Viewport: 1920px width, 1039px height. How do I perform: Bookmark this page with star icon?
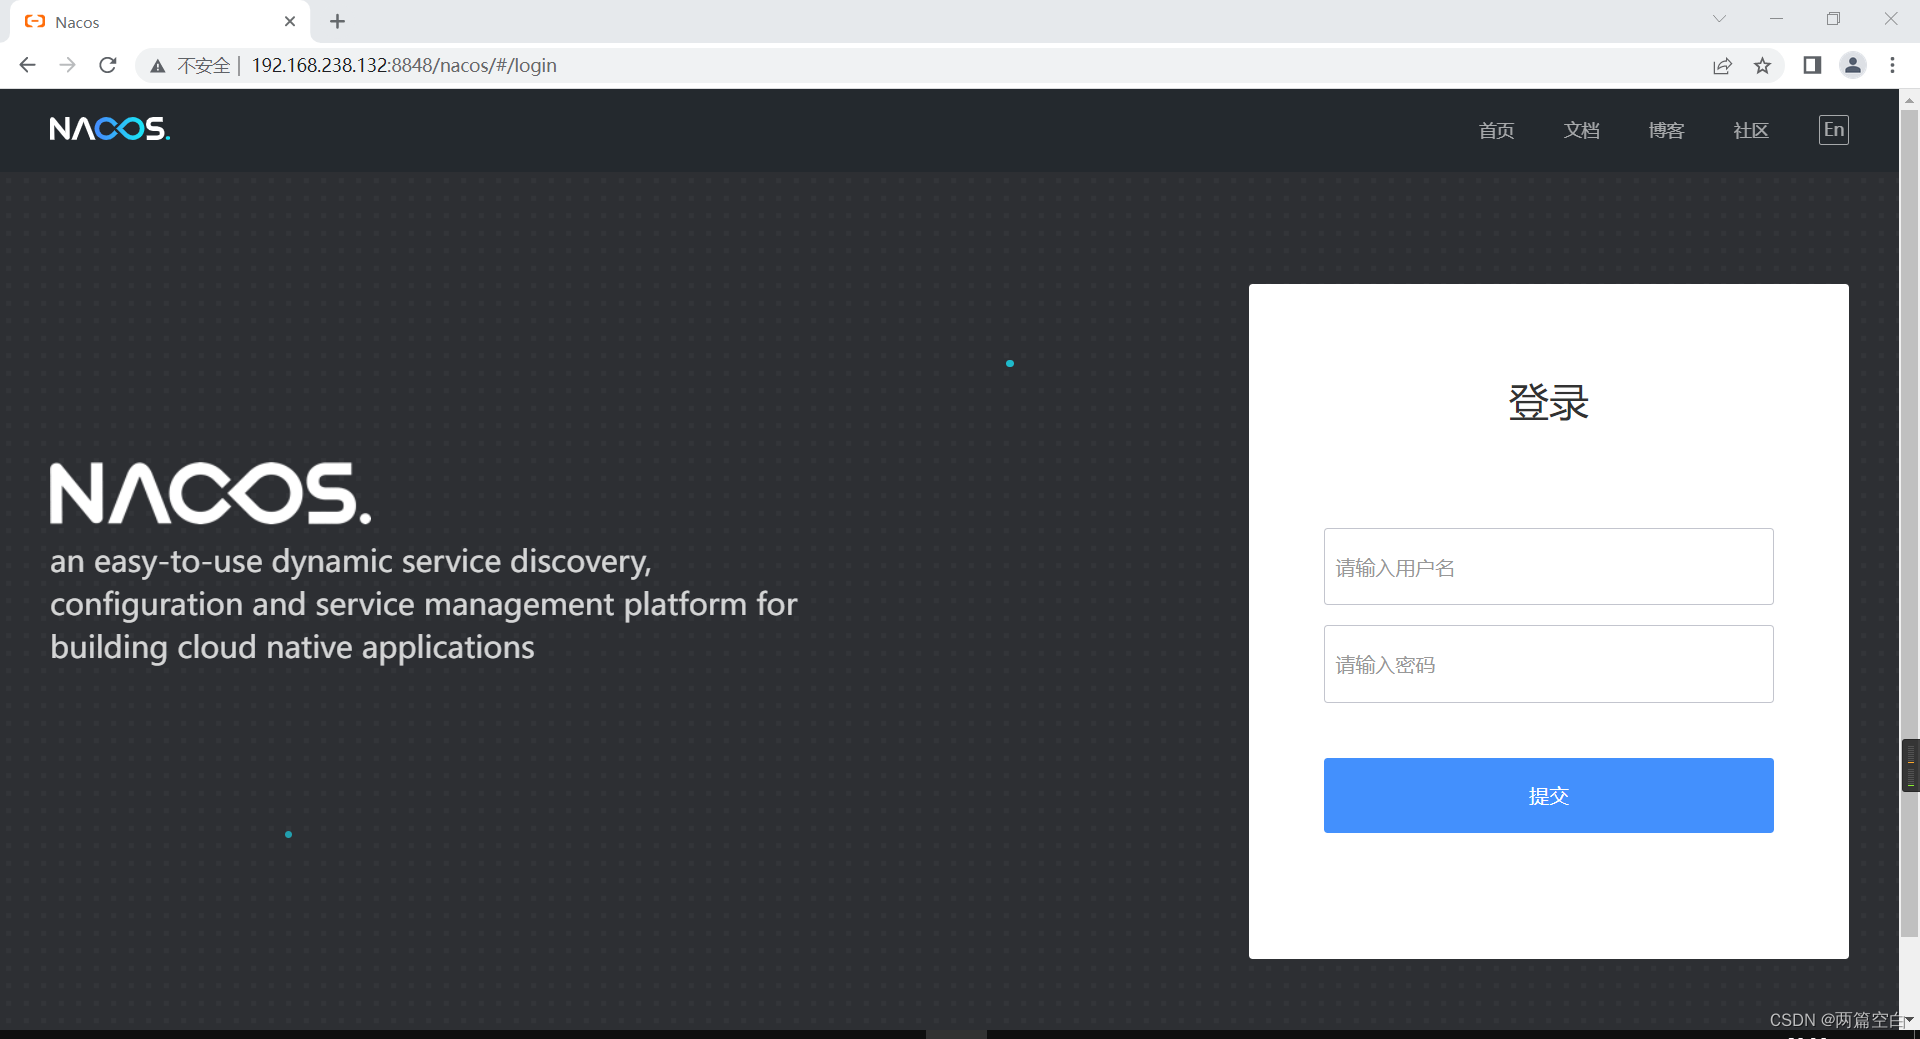click(x=1762, y=66)
